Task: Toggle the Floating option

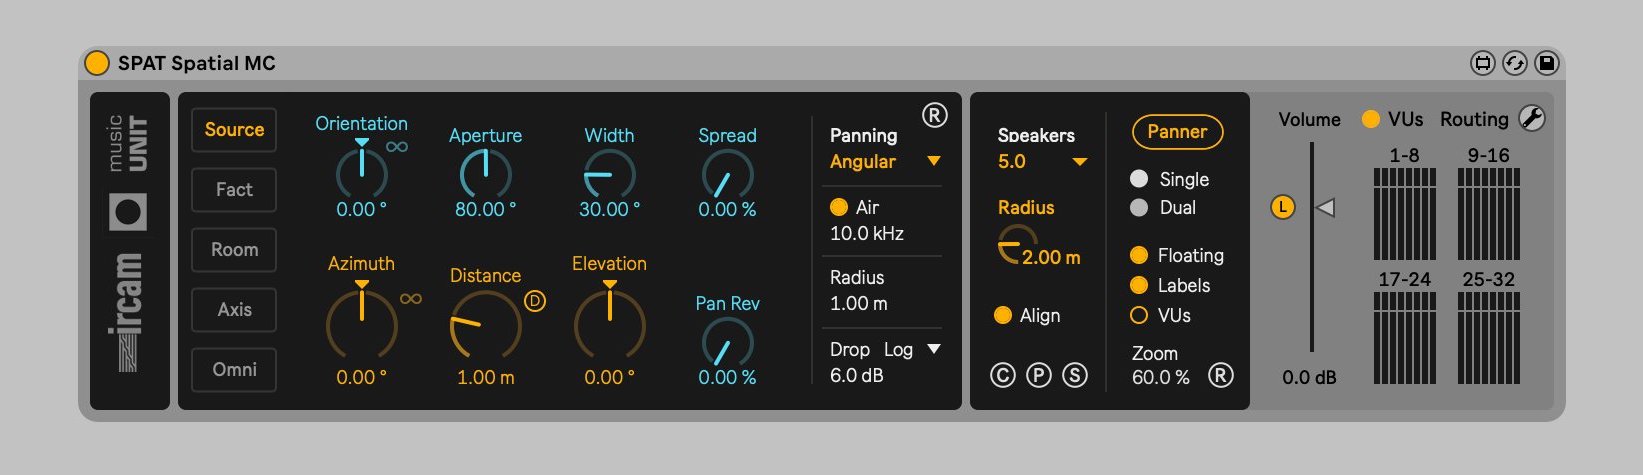Action: click(1139, 256)
